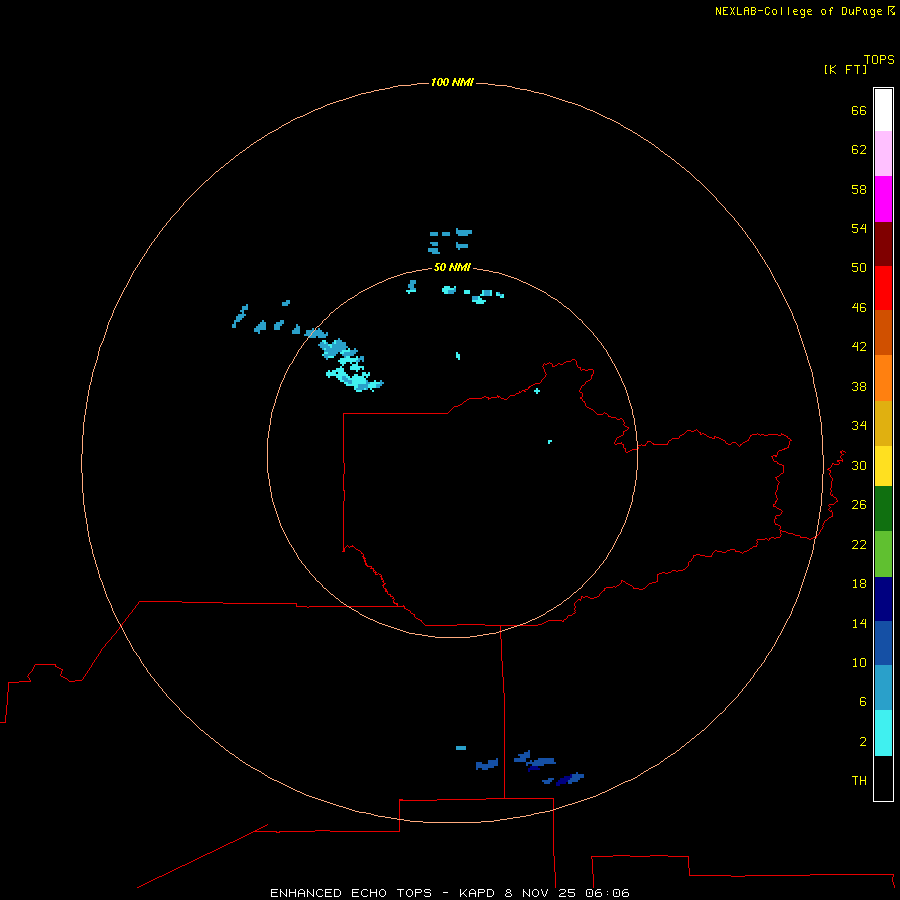900x900 pixels.
Task: Click the 14 legend value
Action: coord(859,623)
